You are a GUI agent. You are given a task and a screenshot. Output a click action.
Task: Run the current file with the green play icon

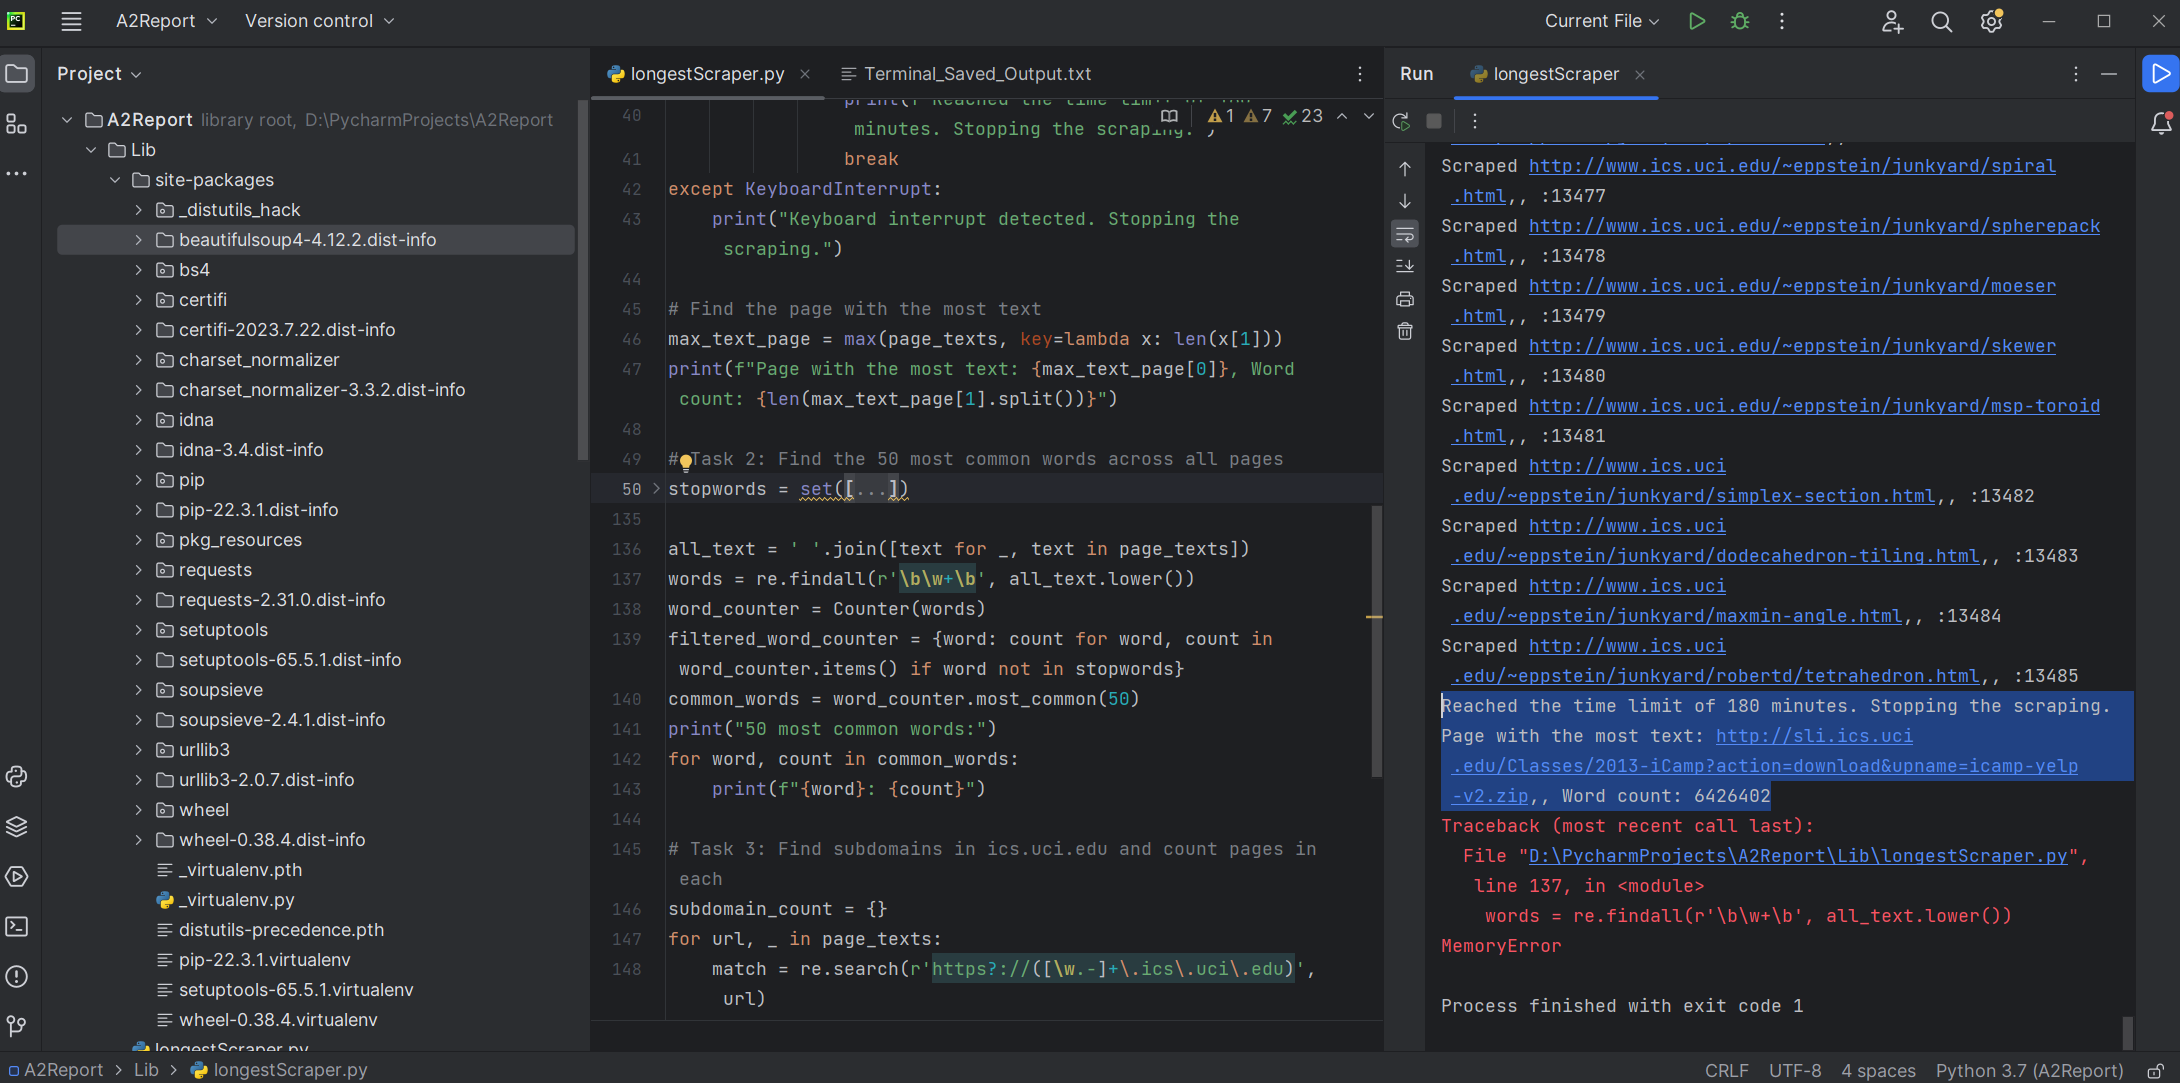click(1697, 21)
